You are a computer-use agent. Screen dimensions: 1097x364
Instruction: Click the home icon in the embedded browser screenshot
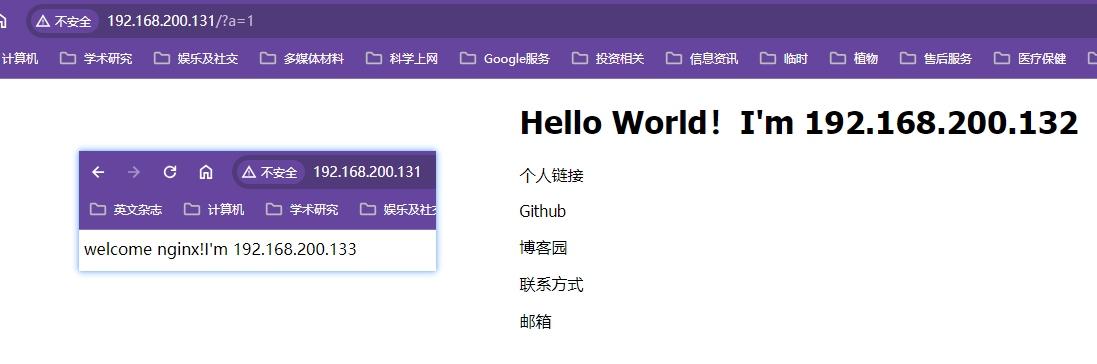[x=206, y=172]
